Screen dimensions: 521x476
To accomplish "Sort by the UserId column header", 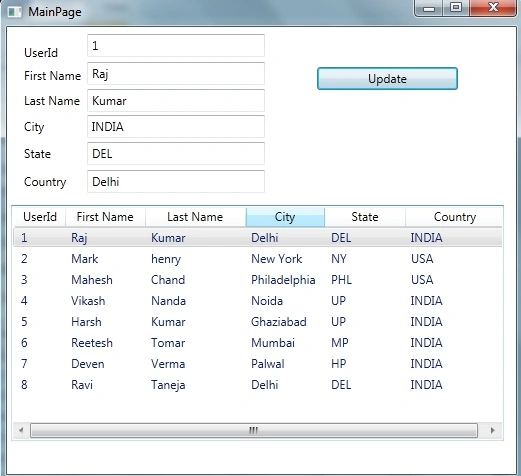I will 40,217.
